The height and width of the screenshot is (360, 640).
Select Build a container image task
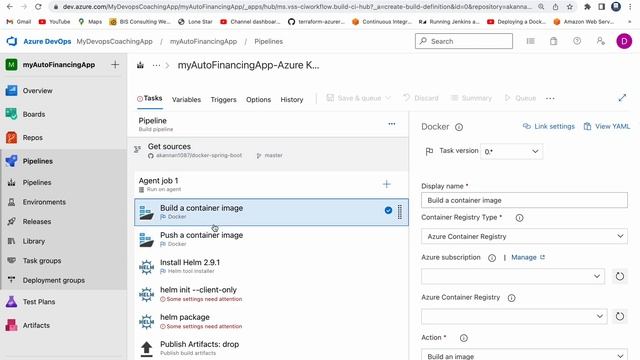(x=271, y=212)
